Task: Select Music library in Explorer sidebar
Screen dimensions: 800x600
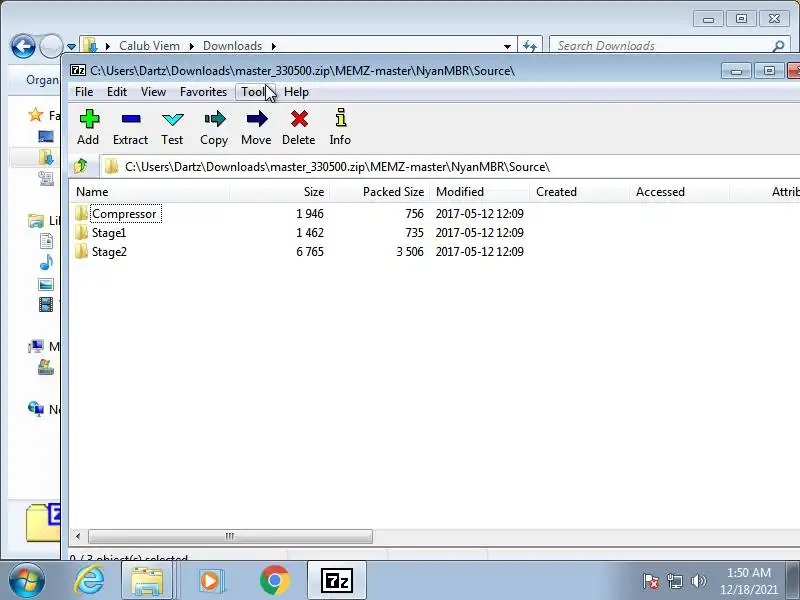Action: [x=46, y=262]
